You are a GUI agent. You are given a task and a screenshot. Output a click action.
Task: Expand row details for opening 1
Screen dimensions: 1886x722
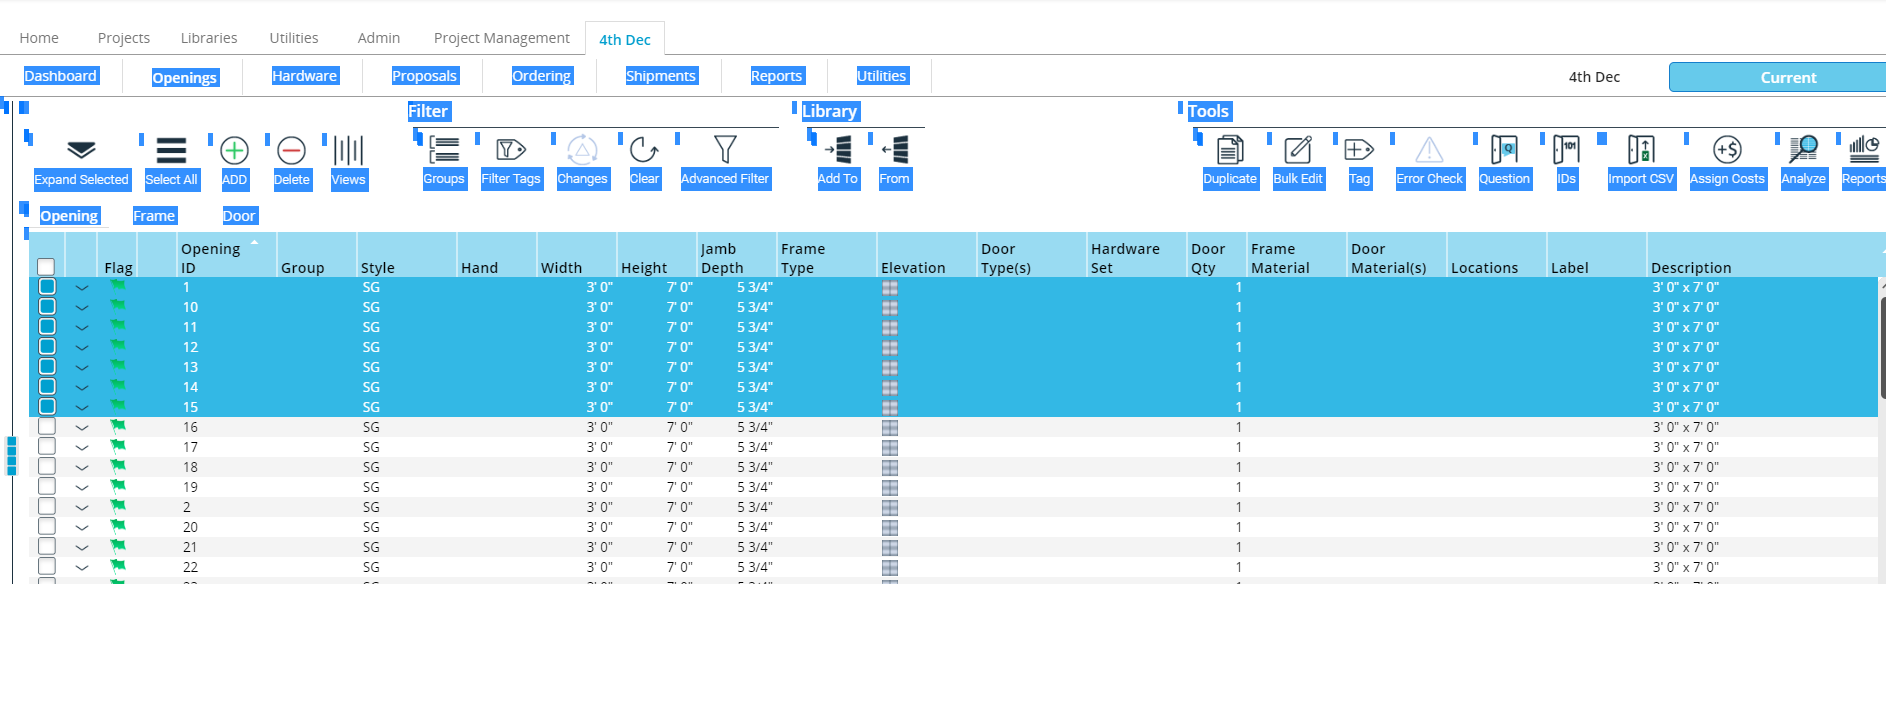(x=82, y=288)
